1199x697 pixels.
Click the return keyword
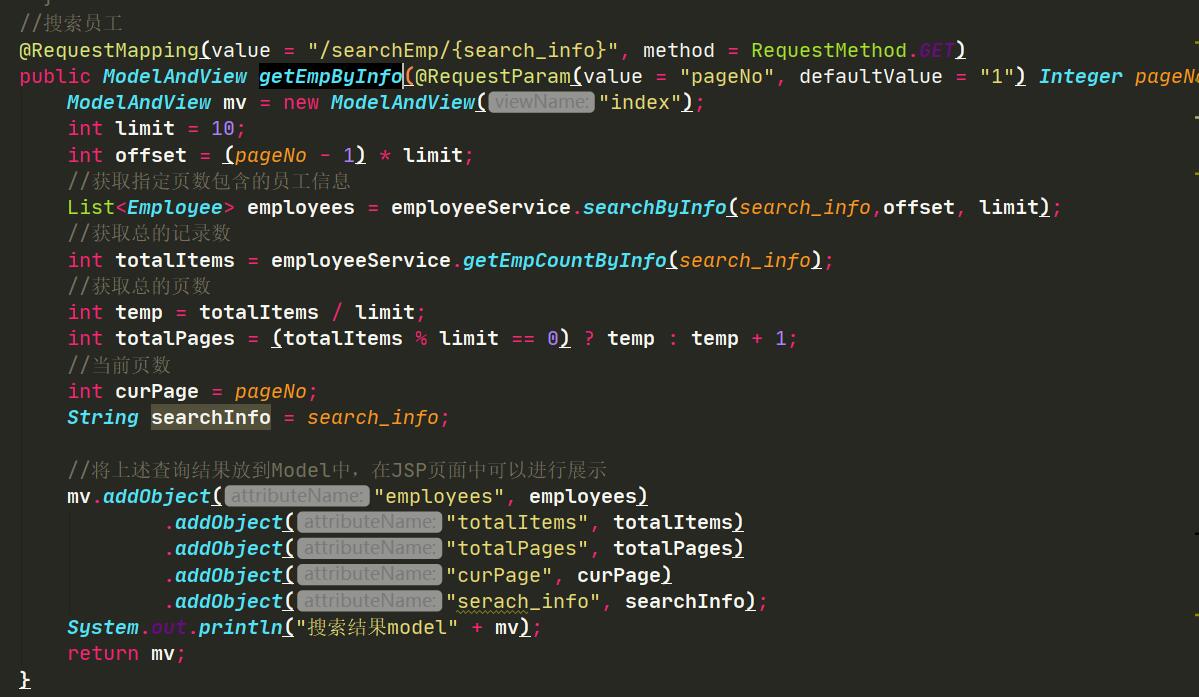[102, 653]
